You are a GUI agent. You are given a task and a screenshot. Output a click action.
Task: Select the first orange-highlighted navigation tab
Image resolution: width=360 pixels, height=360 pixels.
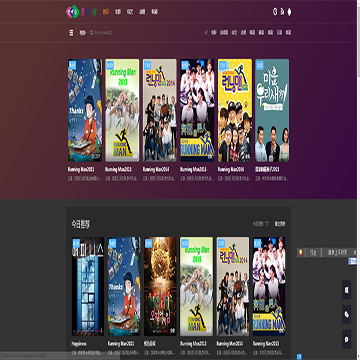(106, 12)
